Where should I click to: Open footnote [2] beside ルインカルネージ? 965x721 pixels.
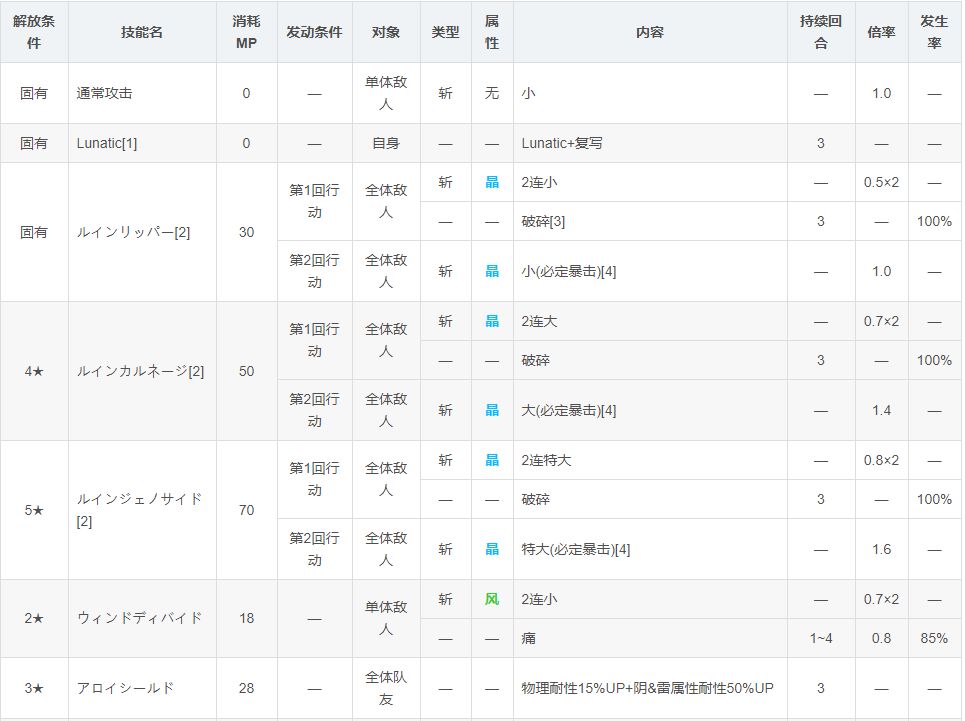point(196,371)
